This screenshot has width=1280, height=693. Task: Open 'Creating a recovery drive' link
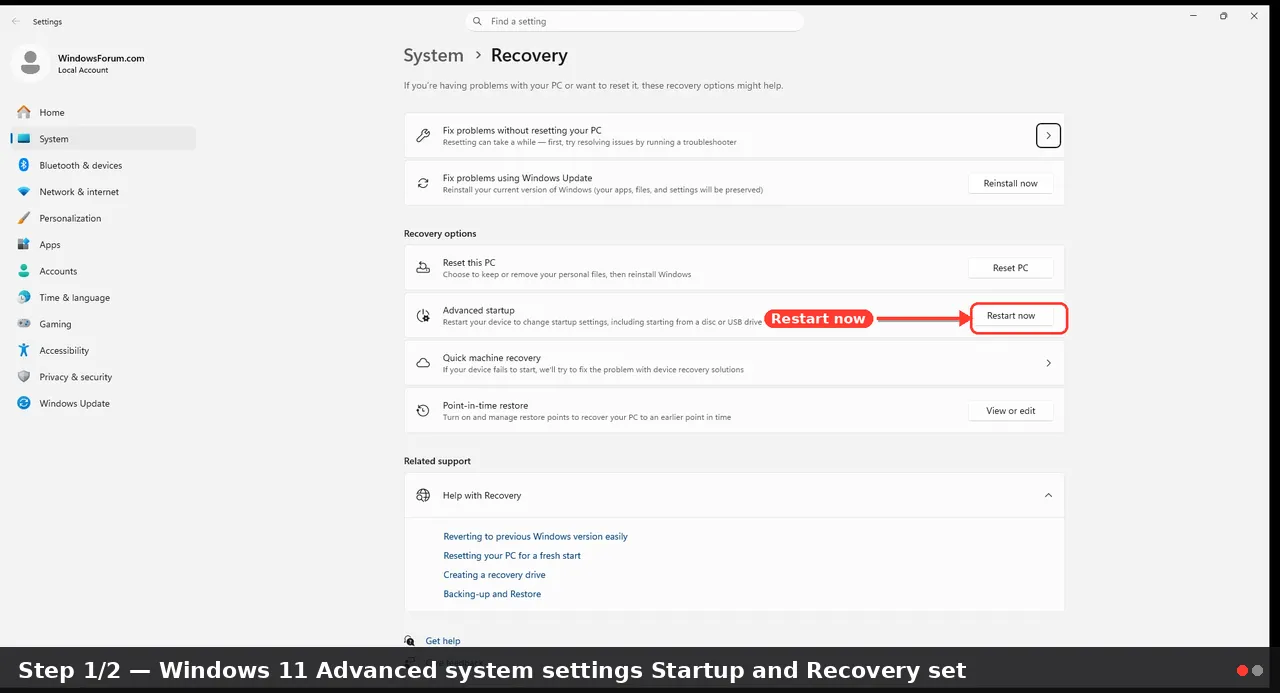[x=494, y=575]
